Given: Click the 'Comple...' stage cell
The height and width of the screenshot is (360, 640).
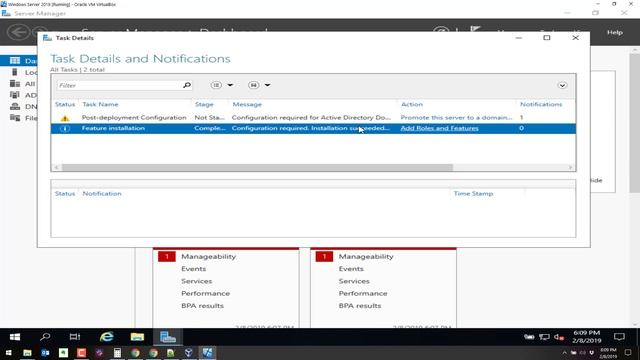Looking at the screenshot, I should (x=210, y=128).
